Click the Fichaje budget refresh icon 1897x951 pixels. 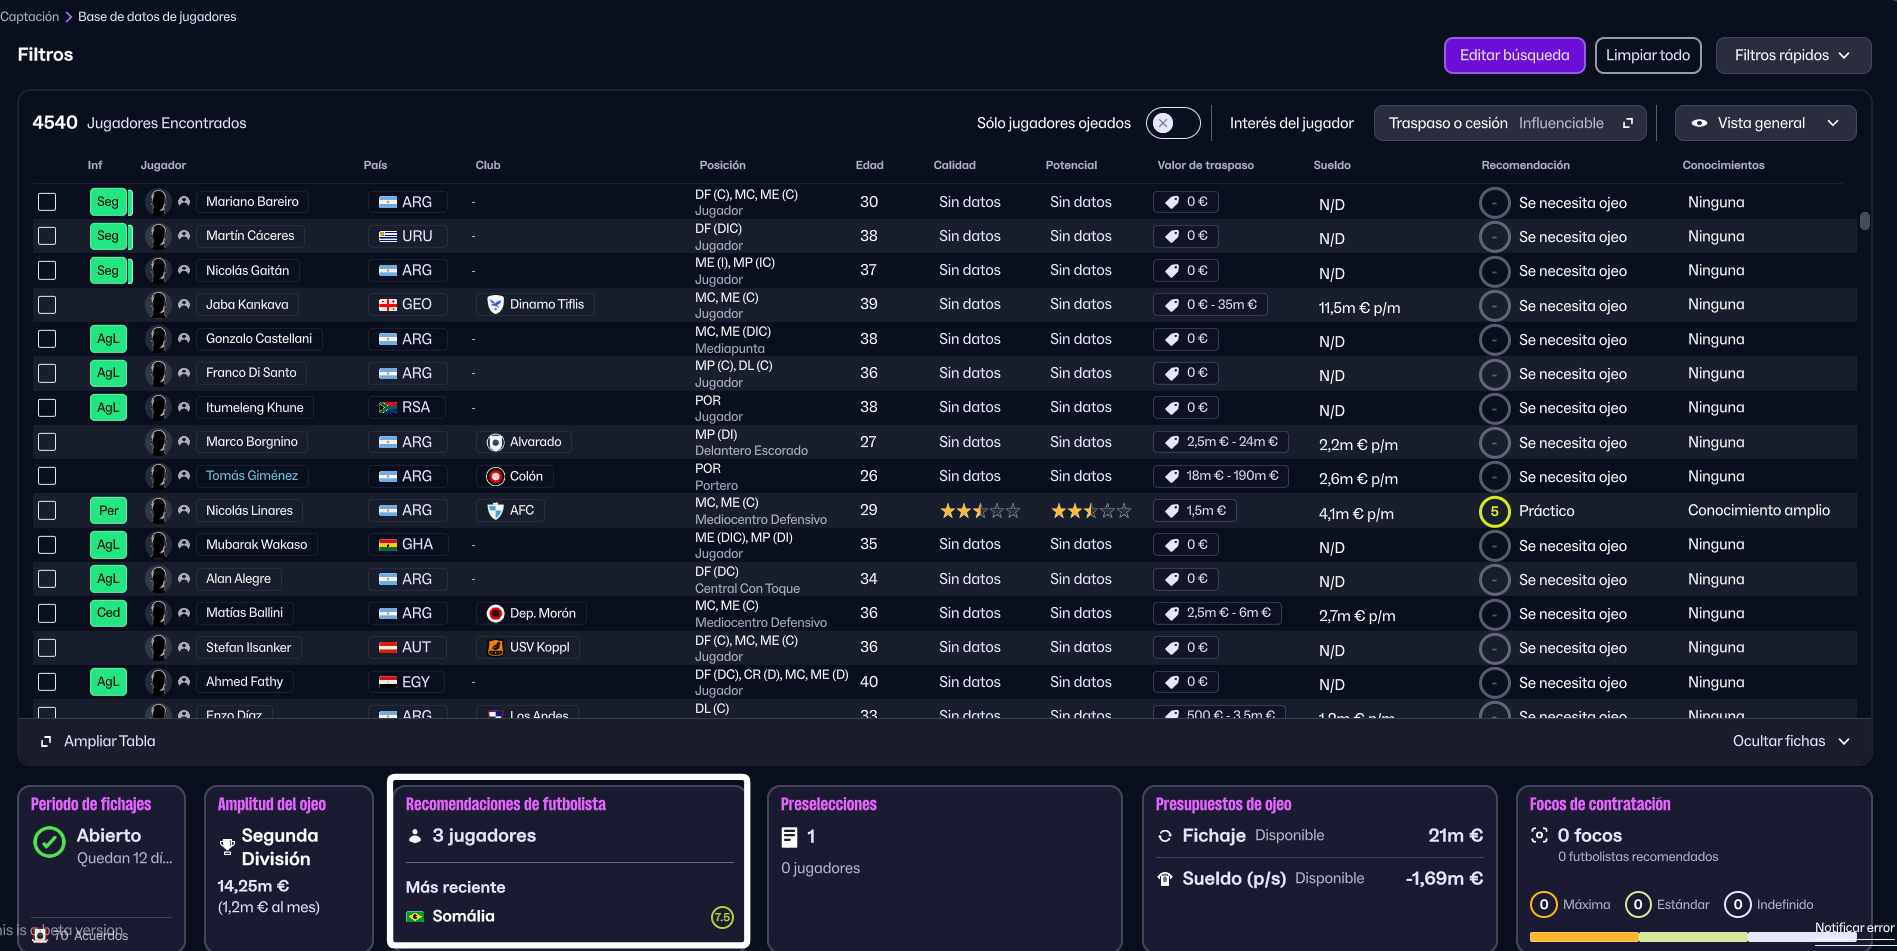(1165, 836)
